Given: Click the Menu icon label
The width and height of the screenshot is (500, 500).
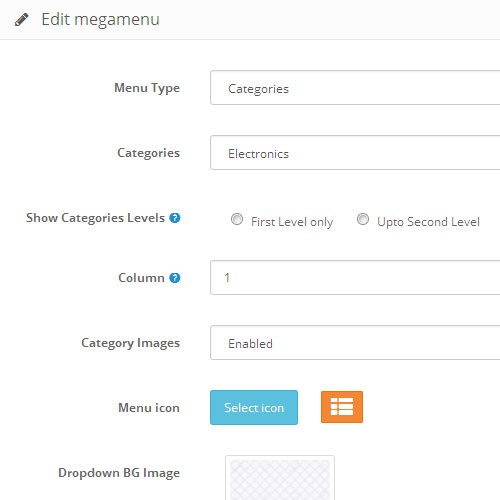Looking at the screenshot, I should [149, 408].
